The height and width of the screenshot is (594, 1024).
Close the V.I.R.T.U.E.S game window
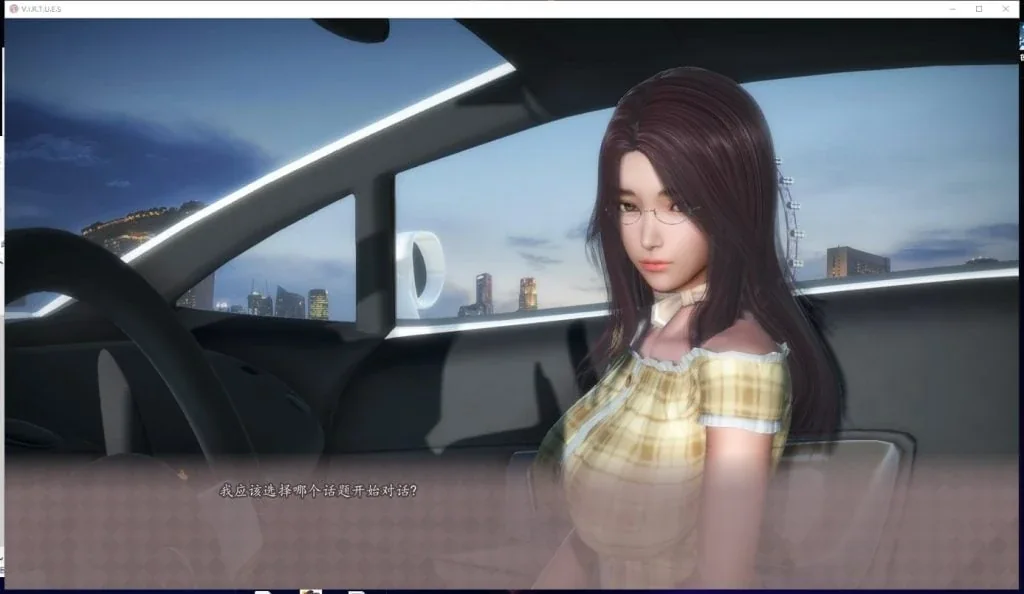click(x=1006, y=9)
